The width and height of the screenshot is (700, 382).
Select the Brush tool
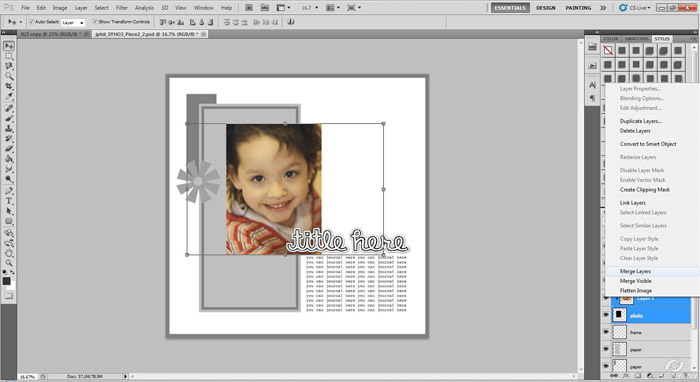(8, 118)
